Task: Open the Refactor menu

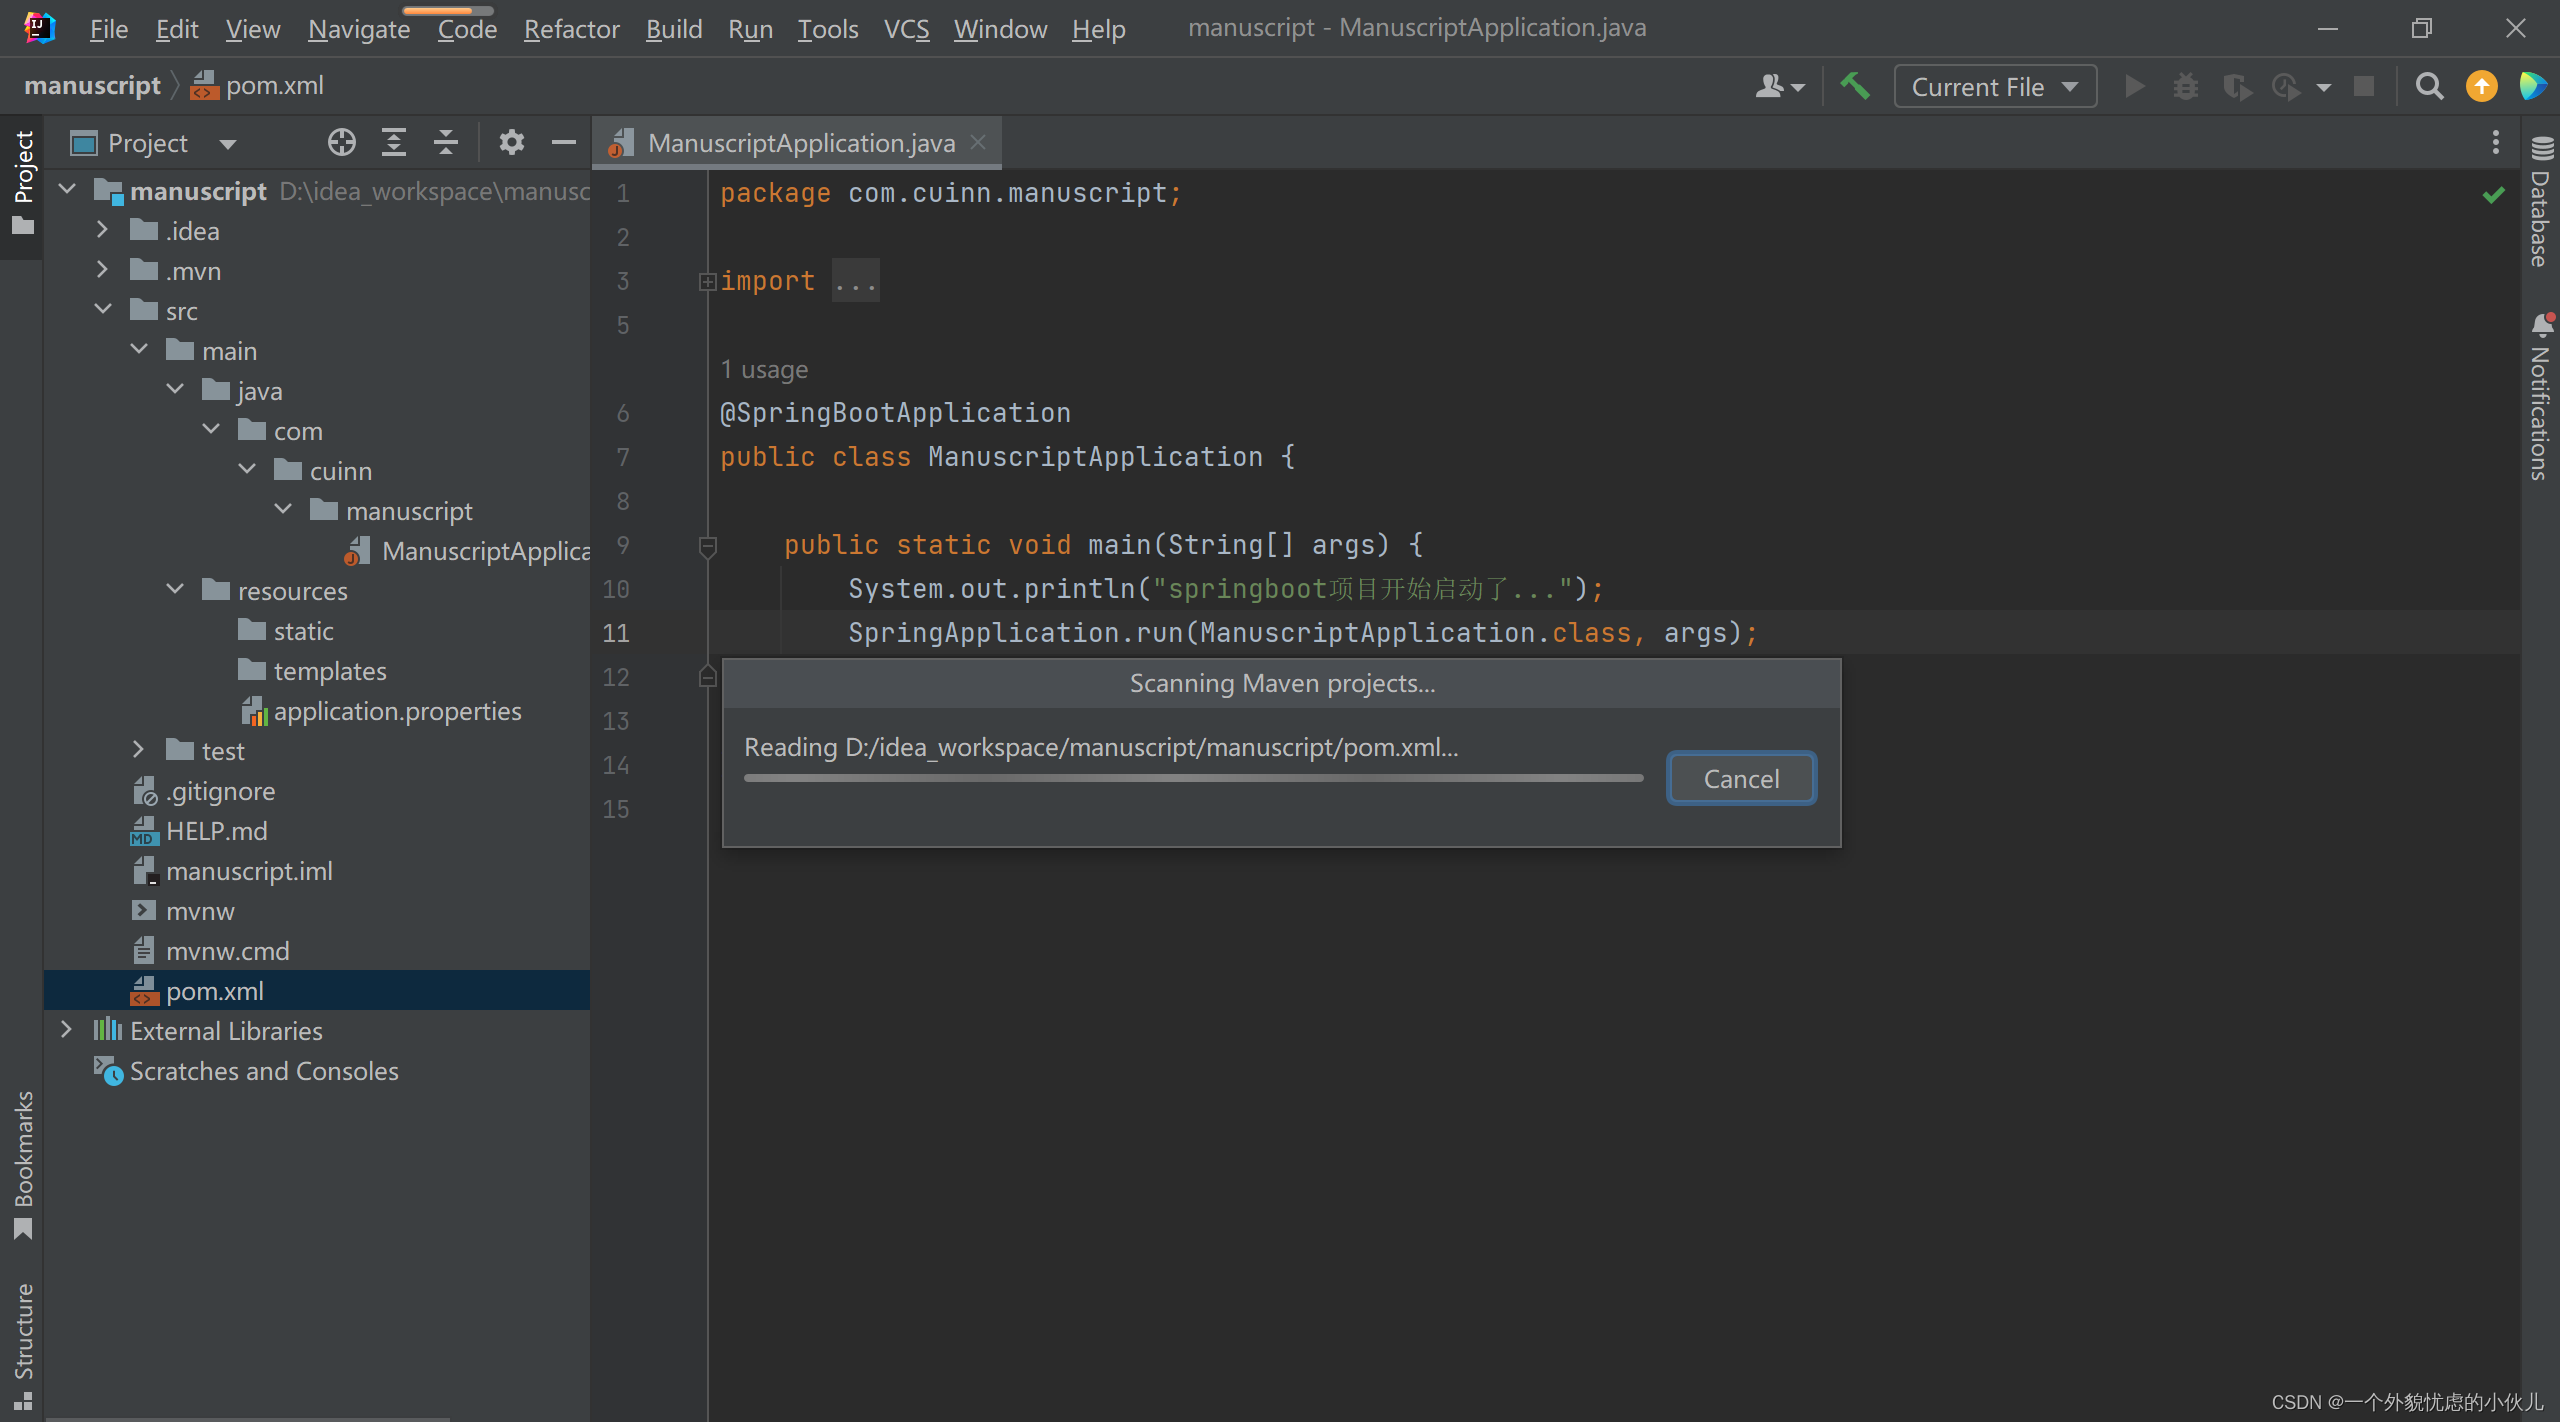Action: [571, 29]
